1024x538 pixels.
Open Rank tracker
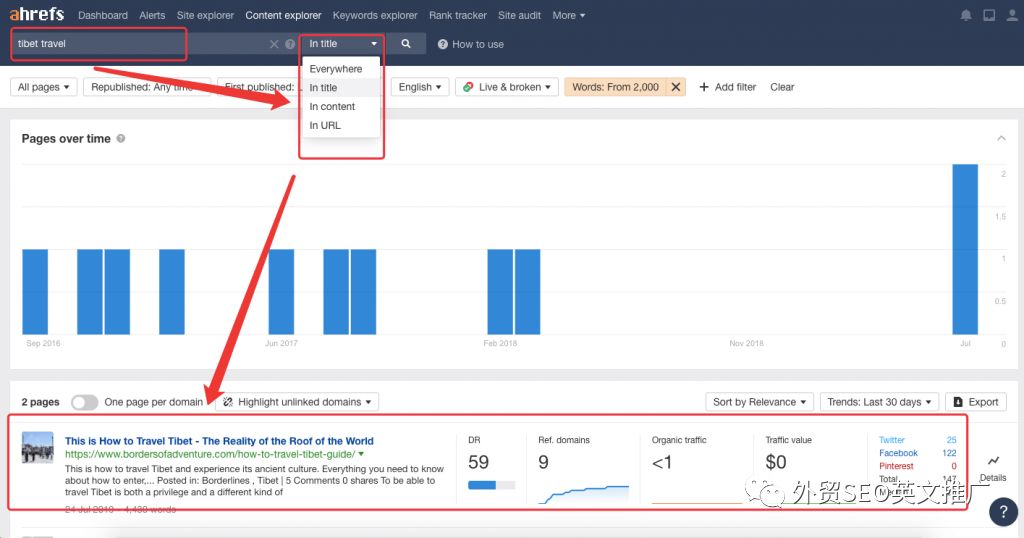coord(458,15)
